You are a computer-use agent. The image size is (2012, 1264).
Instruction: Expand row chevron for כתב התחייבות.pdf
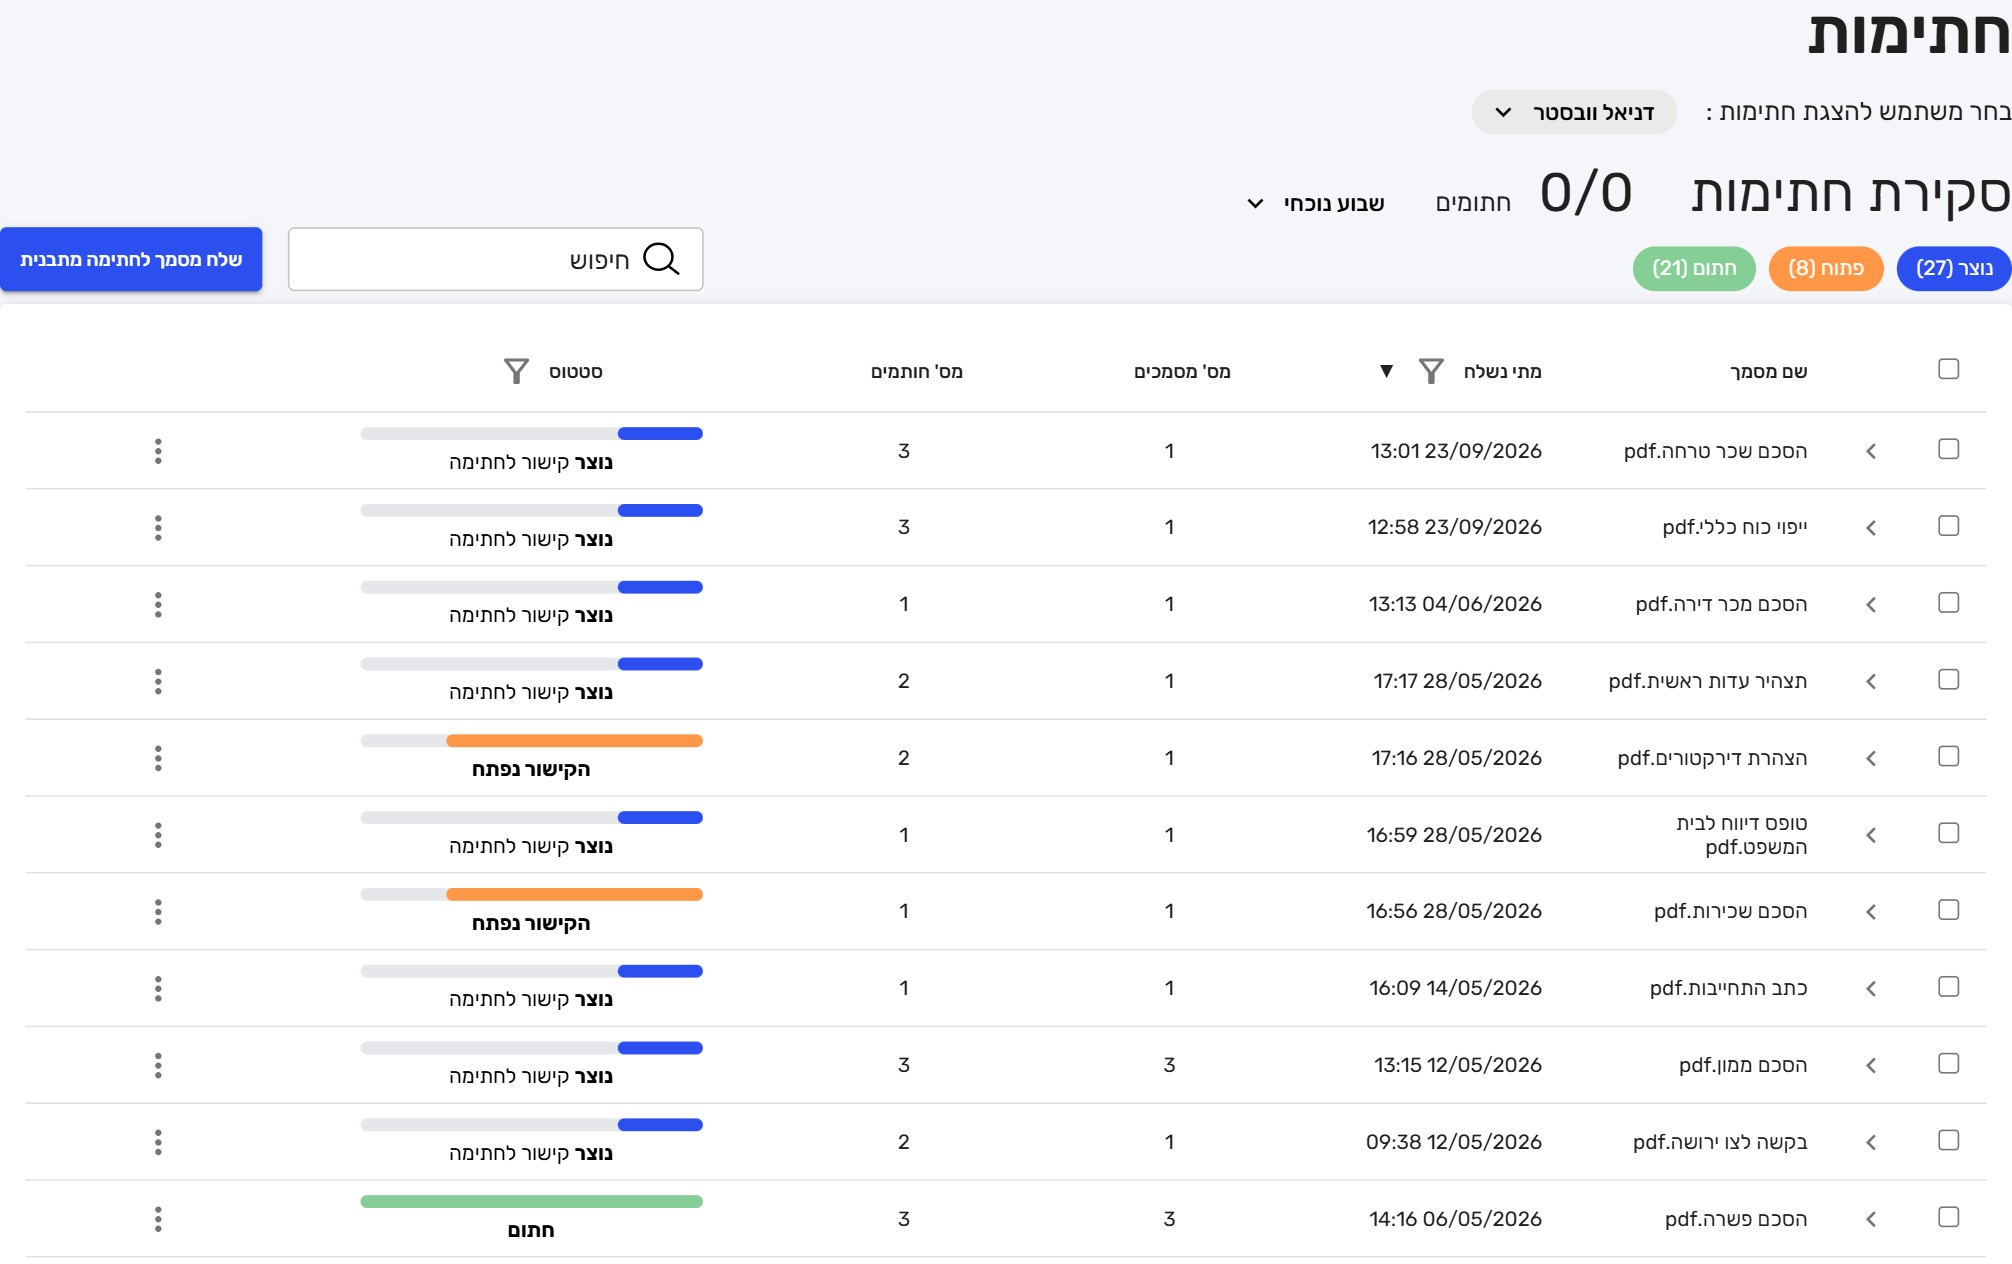click(1871, 988)
